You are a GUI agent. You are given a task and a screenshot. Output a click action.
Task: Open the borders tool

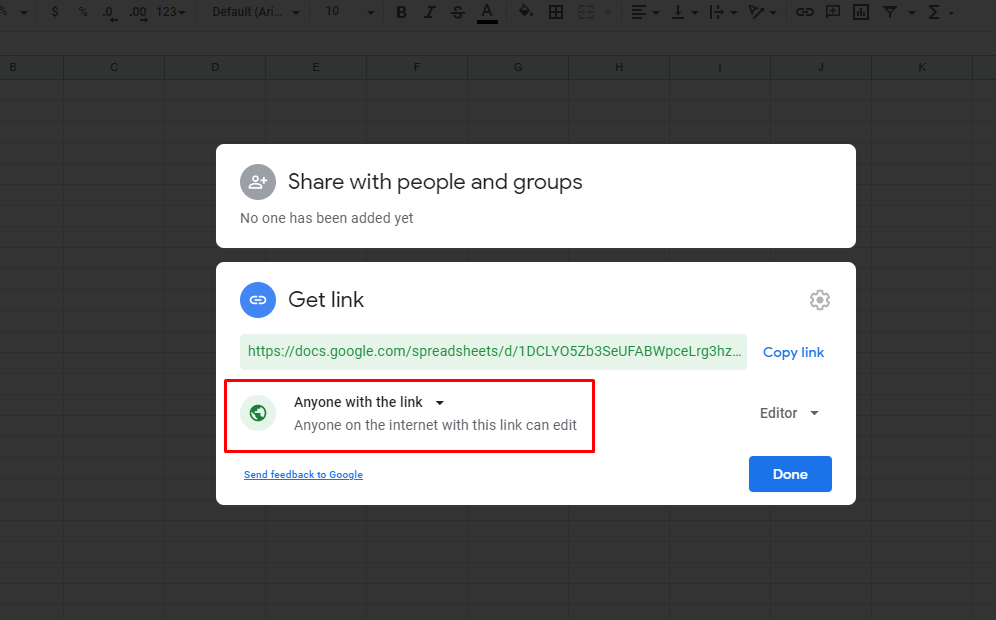coord(556,12)
